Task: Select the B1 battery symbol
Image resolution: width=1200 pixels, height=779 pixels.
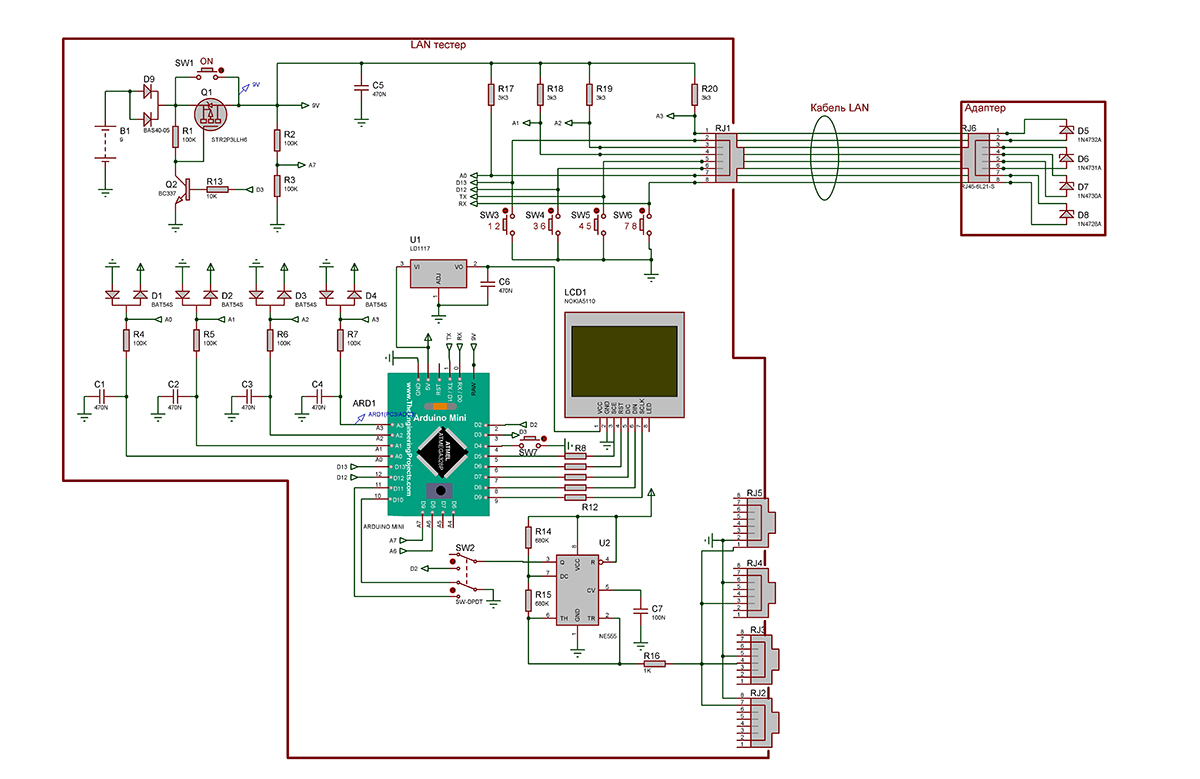Action: [103, 142]
